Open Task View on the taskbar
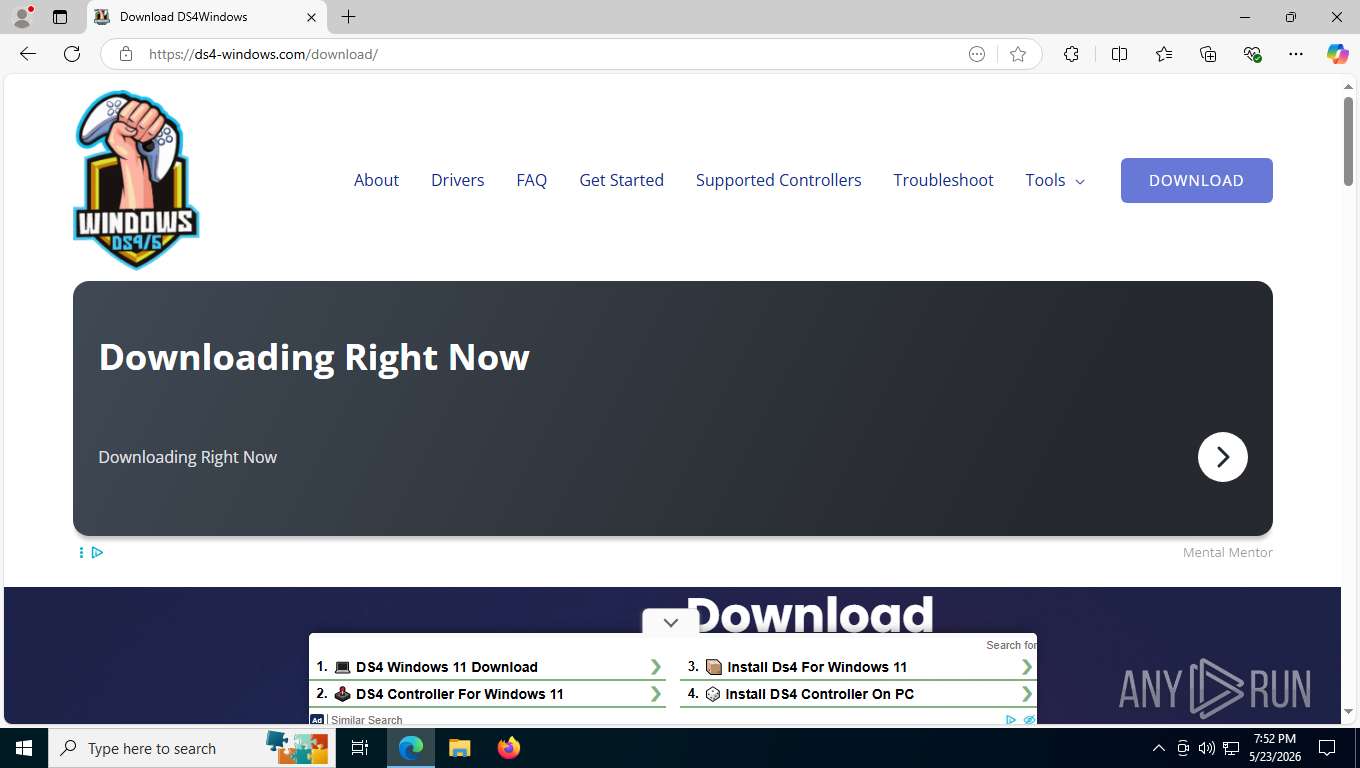Image resolution: width=1360 pixels, height=768 pixels. [x=360, y=748]
